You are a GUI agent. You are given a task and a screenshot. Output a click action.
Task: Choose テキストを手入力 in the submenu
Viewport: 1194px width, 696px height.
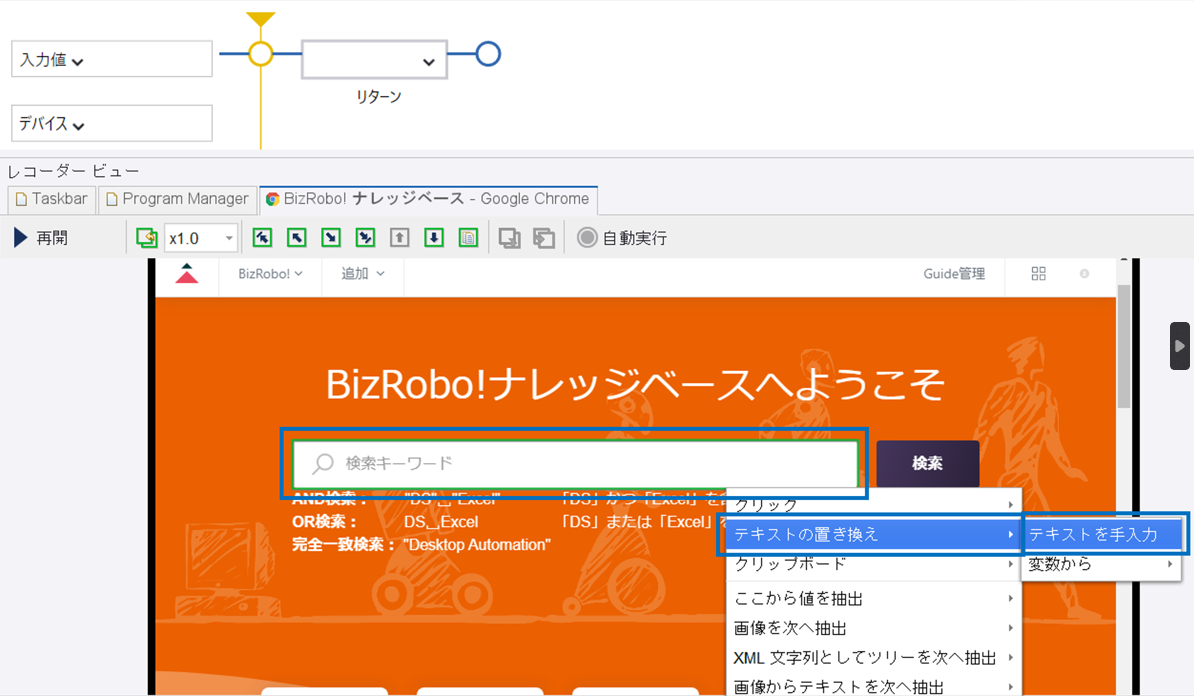coord(1102,535)
